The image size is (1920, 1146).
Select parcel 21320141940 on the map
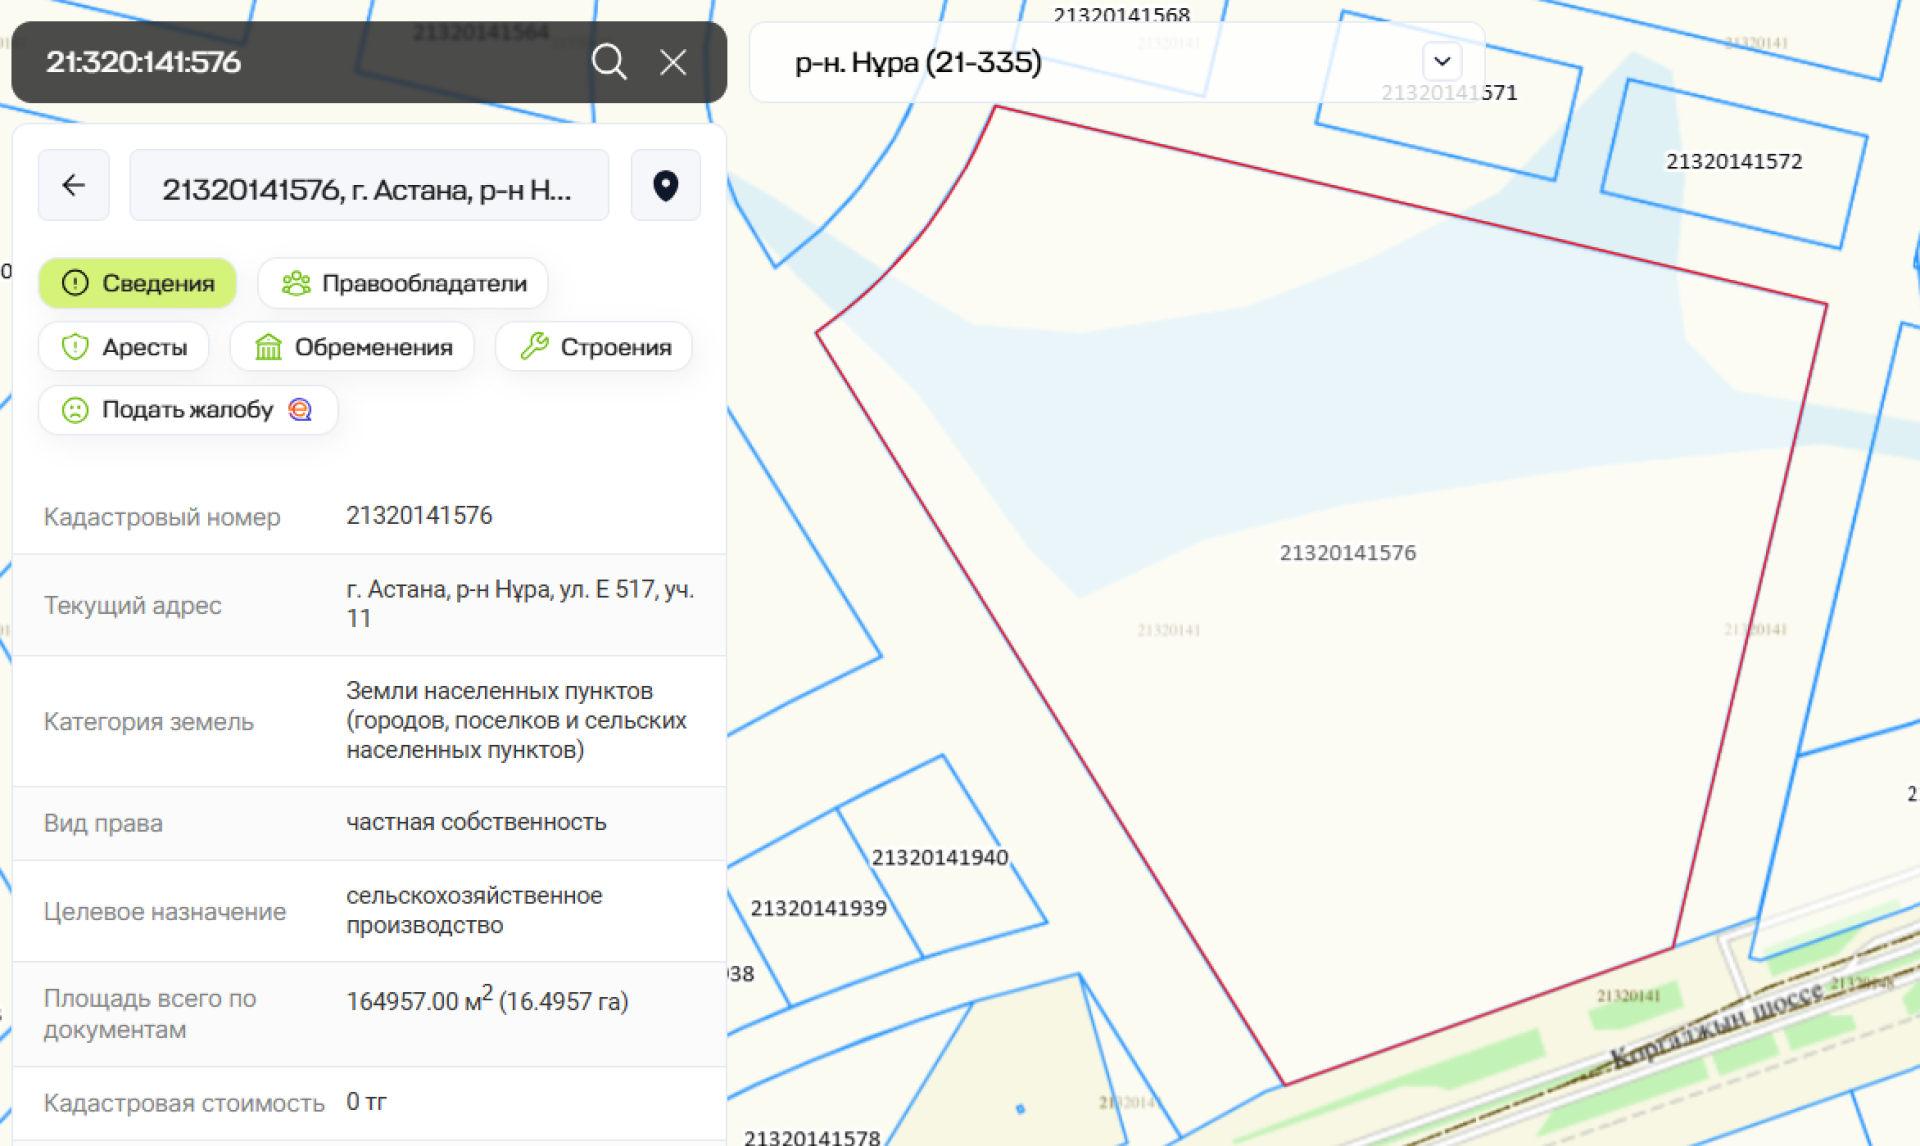[938, 857]
